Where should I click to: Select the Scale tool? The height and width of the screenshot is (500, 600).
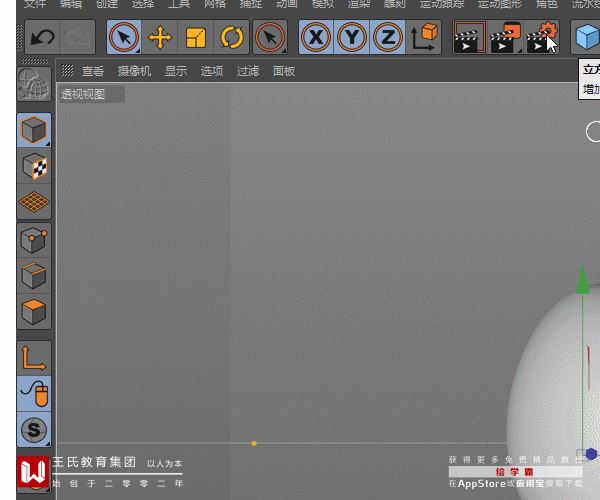point(196,37)
